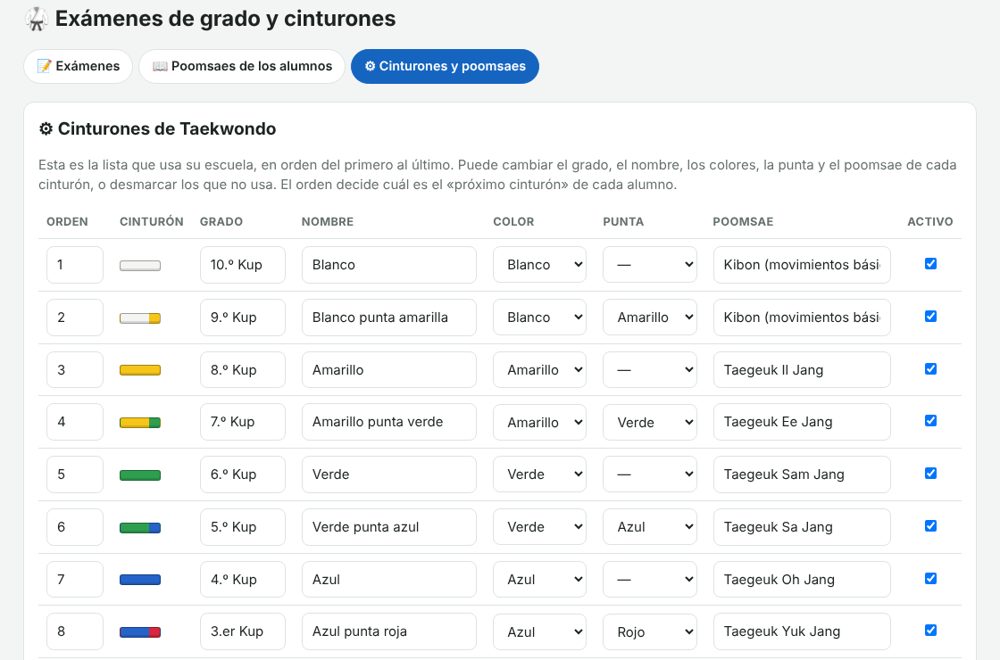Screen dimensions: 1000x660
Task: Click the Nombre field Blanco punta amarilla
Action: click(x=389, y=318)
